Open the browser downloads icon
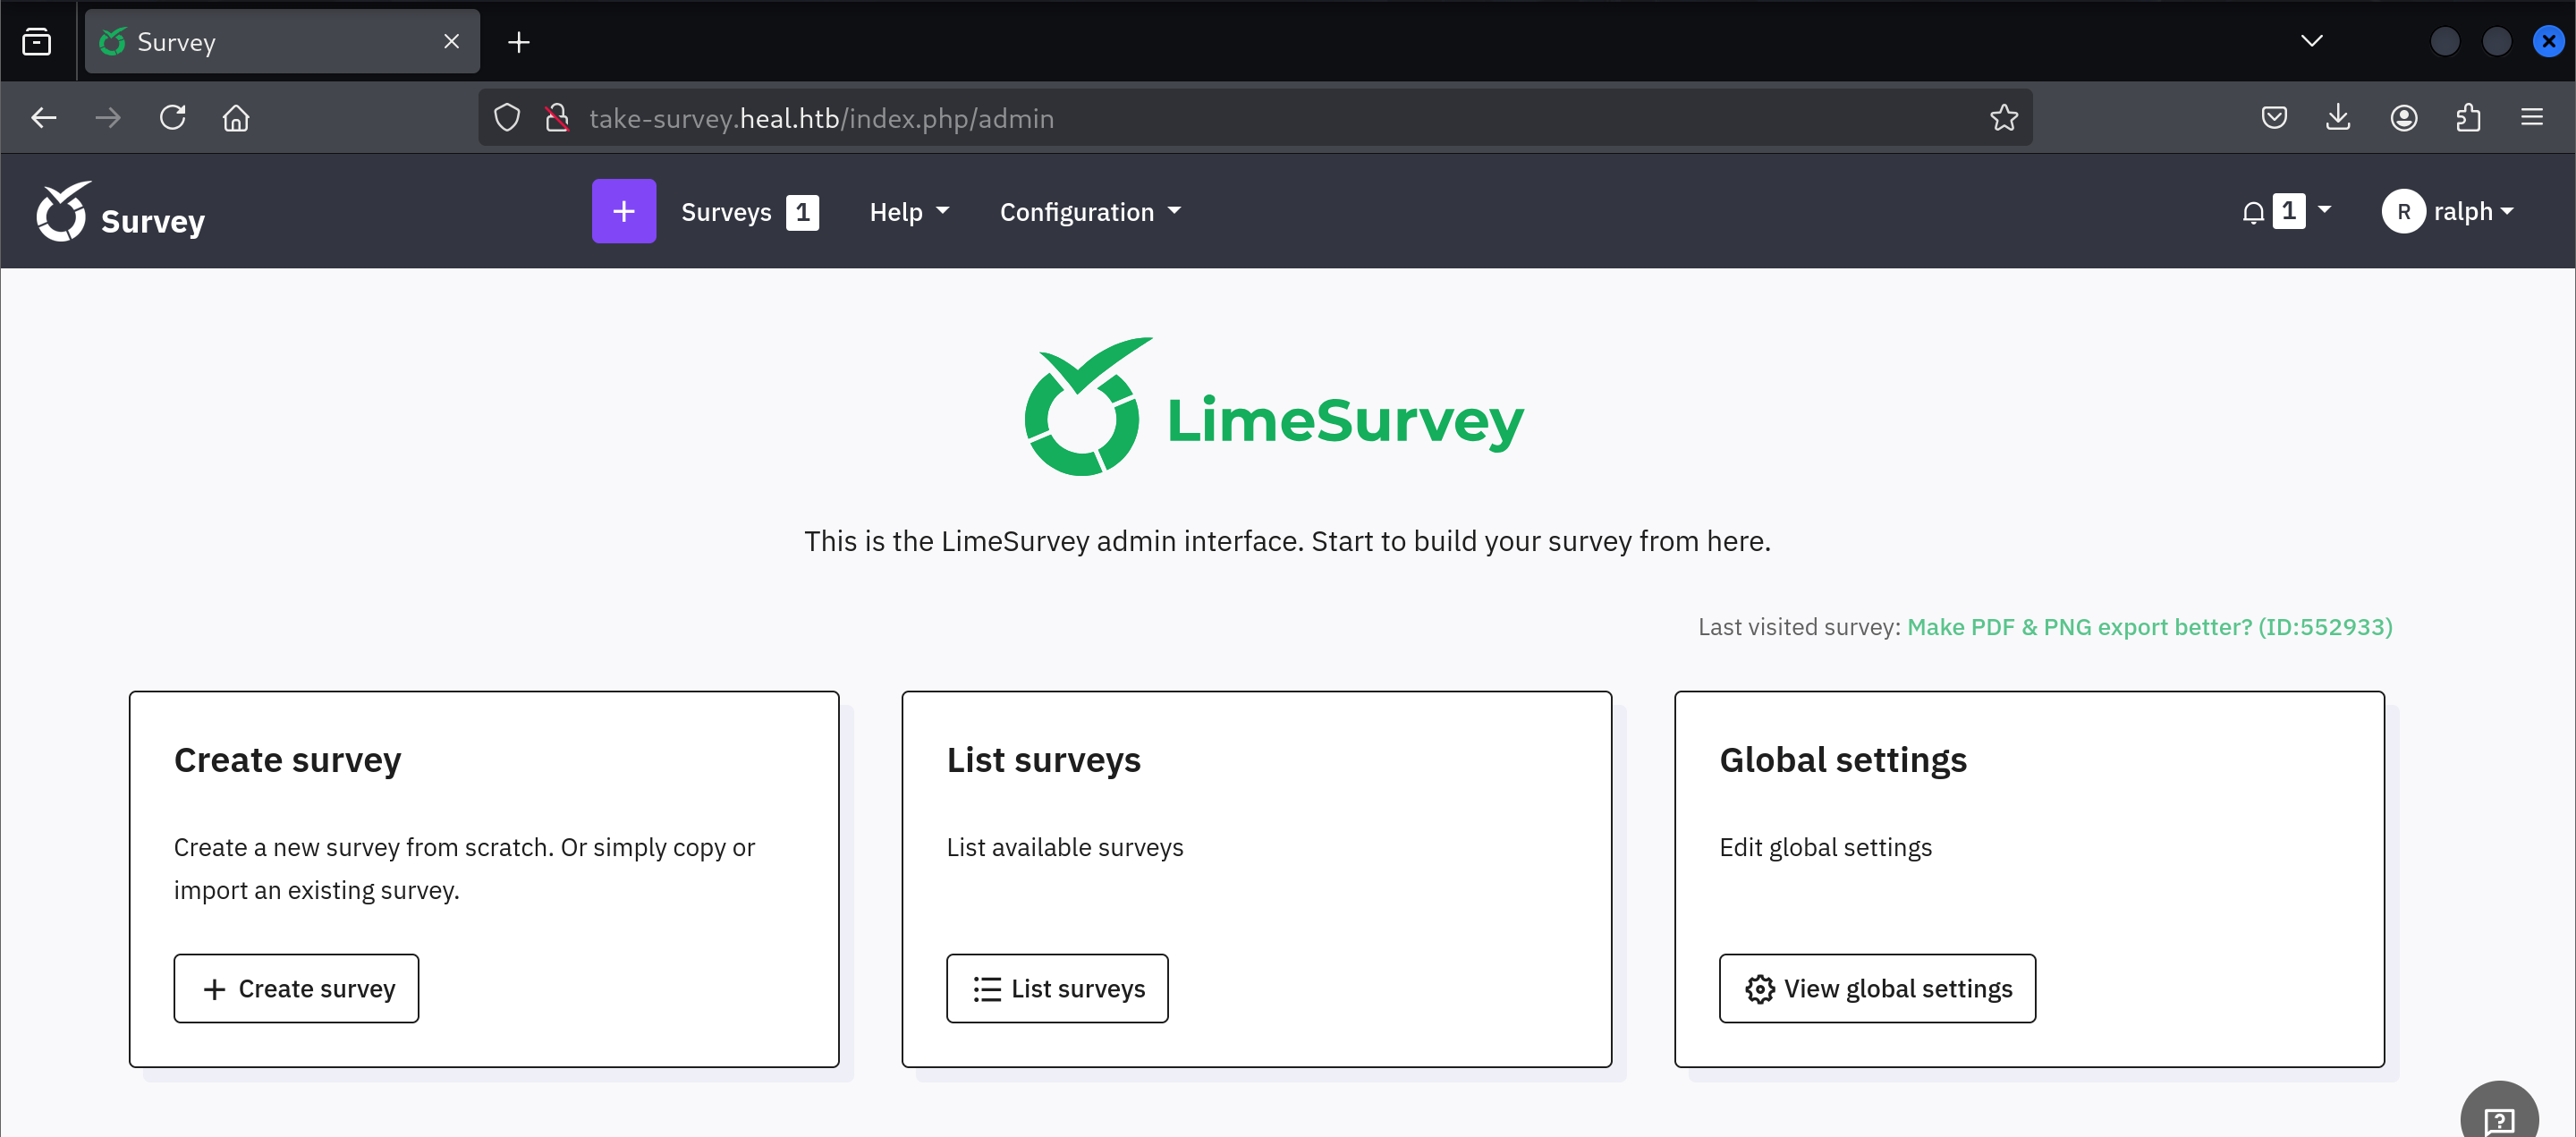 [2337, 118]
